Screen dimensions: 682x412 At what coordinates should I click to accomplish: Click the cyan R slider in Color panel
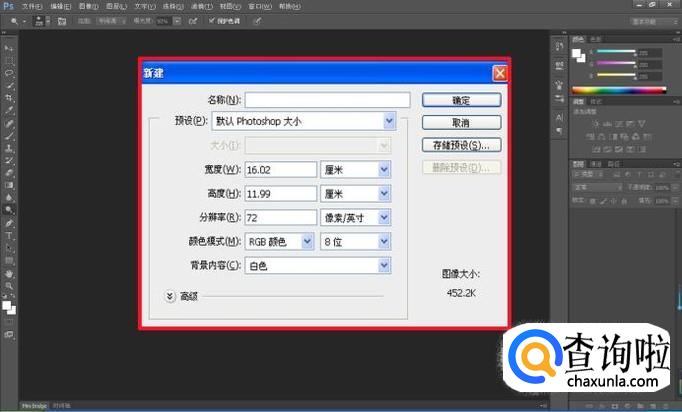tap(616, 51)
